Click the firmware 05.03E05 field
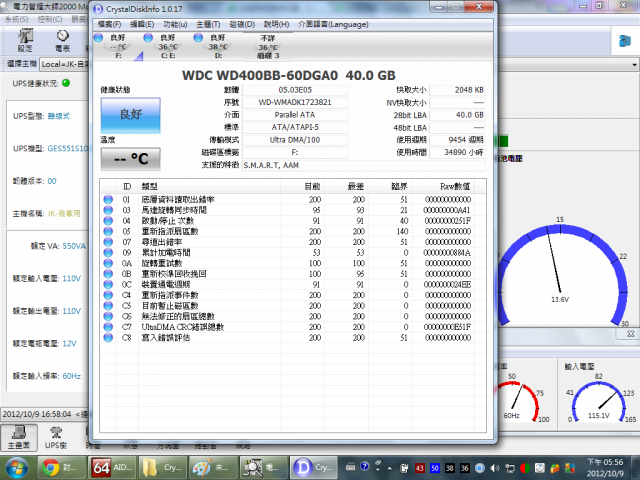 (295, 90)
